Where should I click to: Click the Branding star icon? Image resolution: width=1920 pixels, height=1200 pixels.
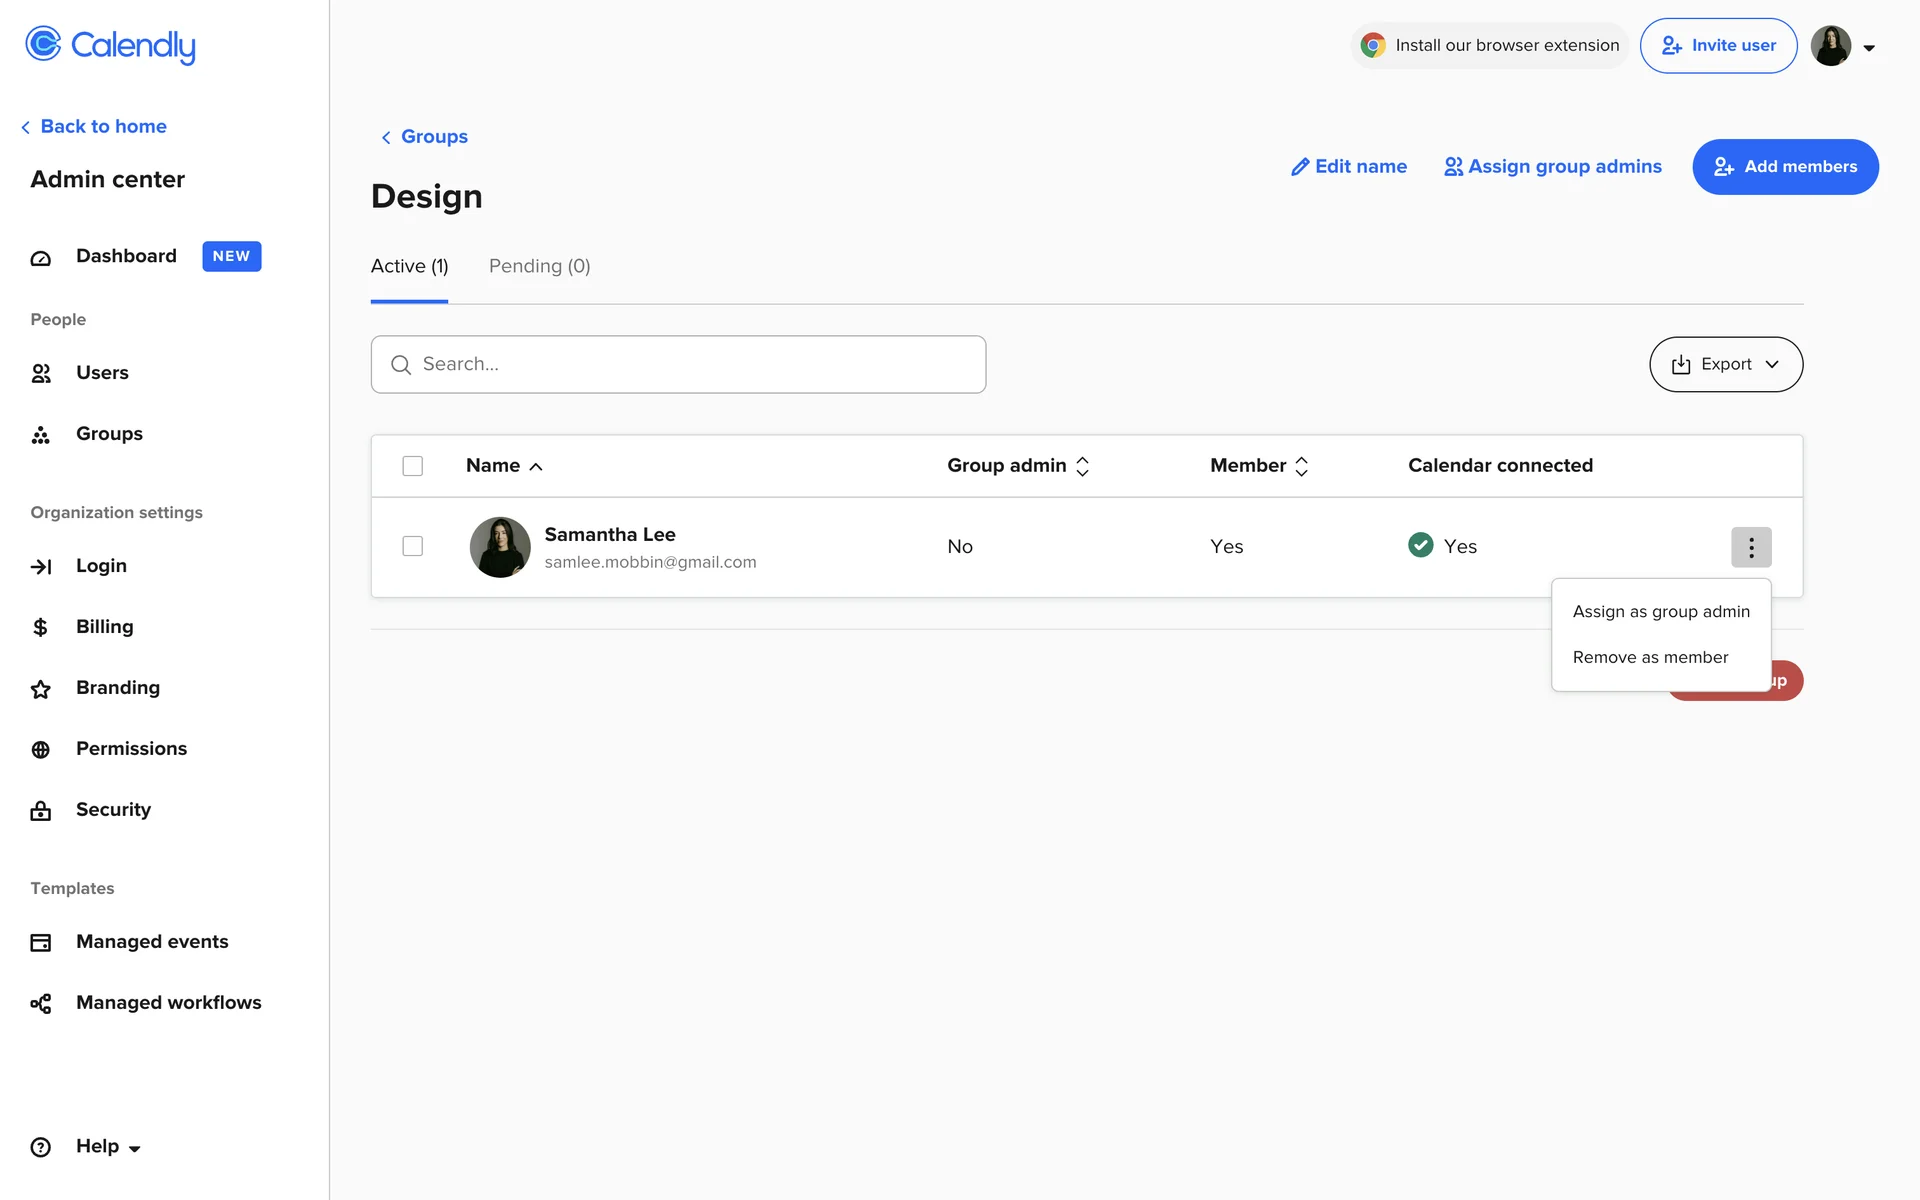coord(41,689)
